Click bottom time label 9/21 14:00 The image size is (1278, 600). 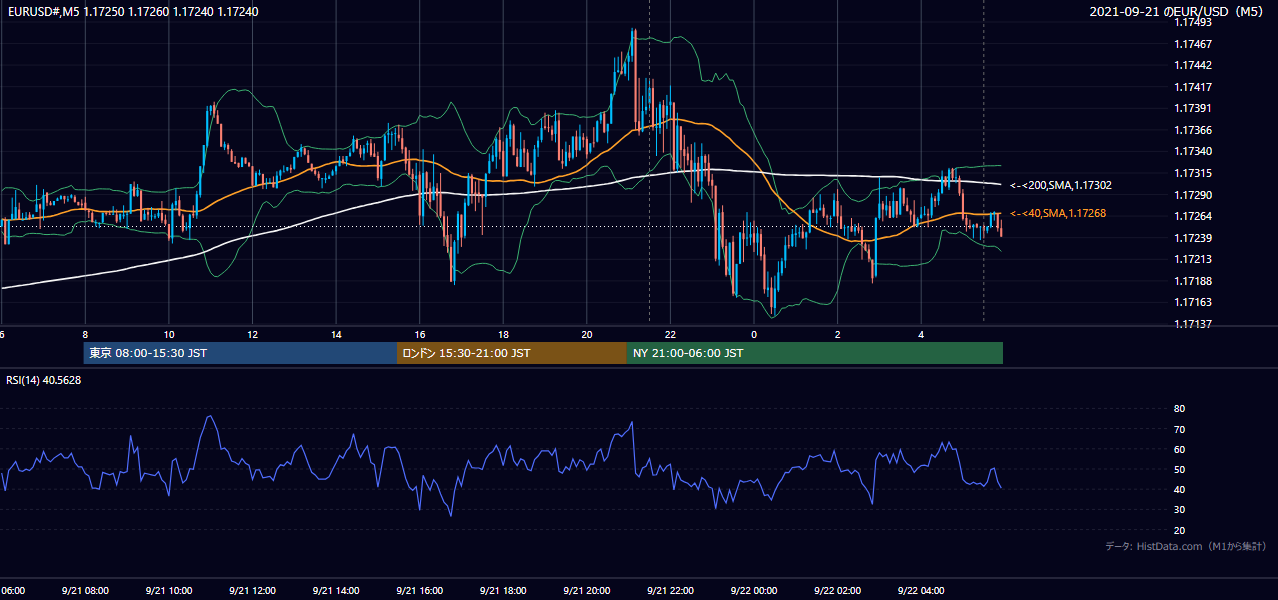(x=336, y=591)
